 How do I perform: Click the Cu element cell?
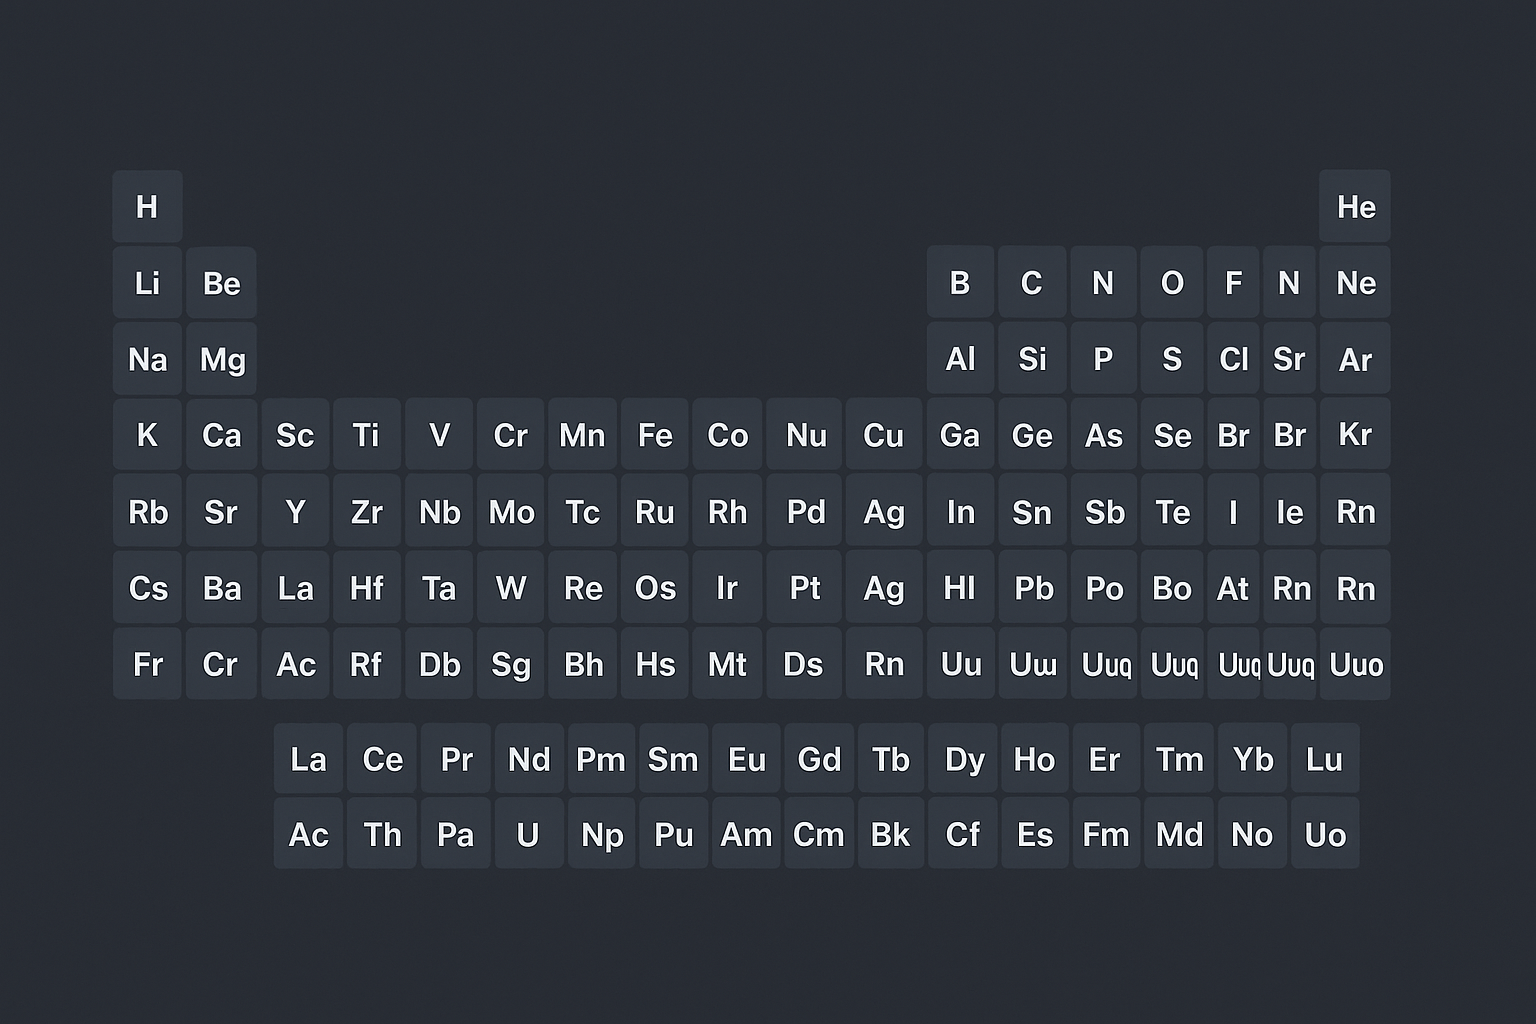883,435
